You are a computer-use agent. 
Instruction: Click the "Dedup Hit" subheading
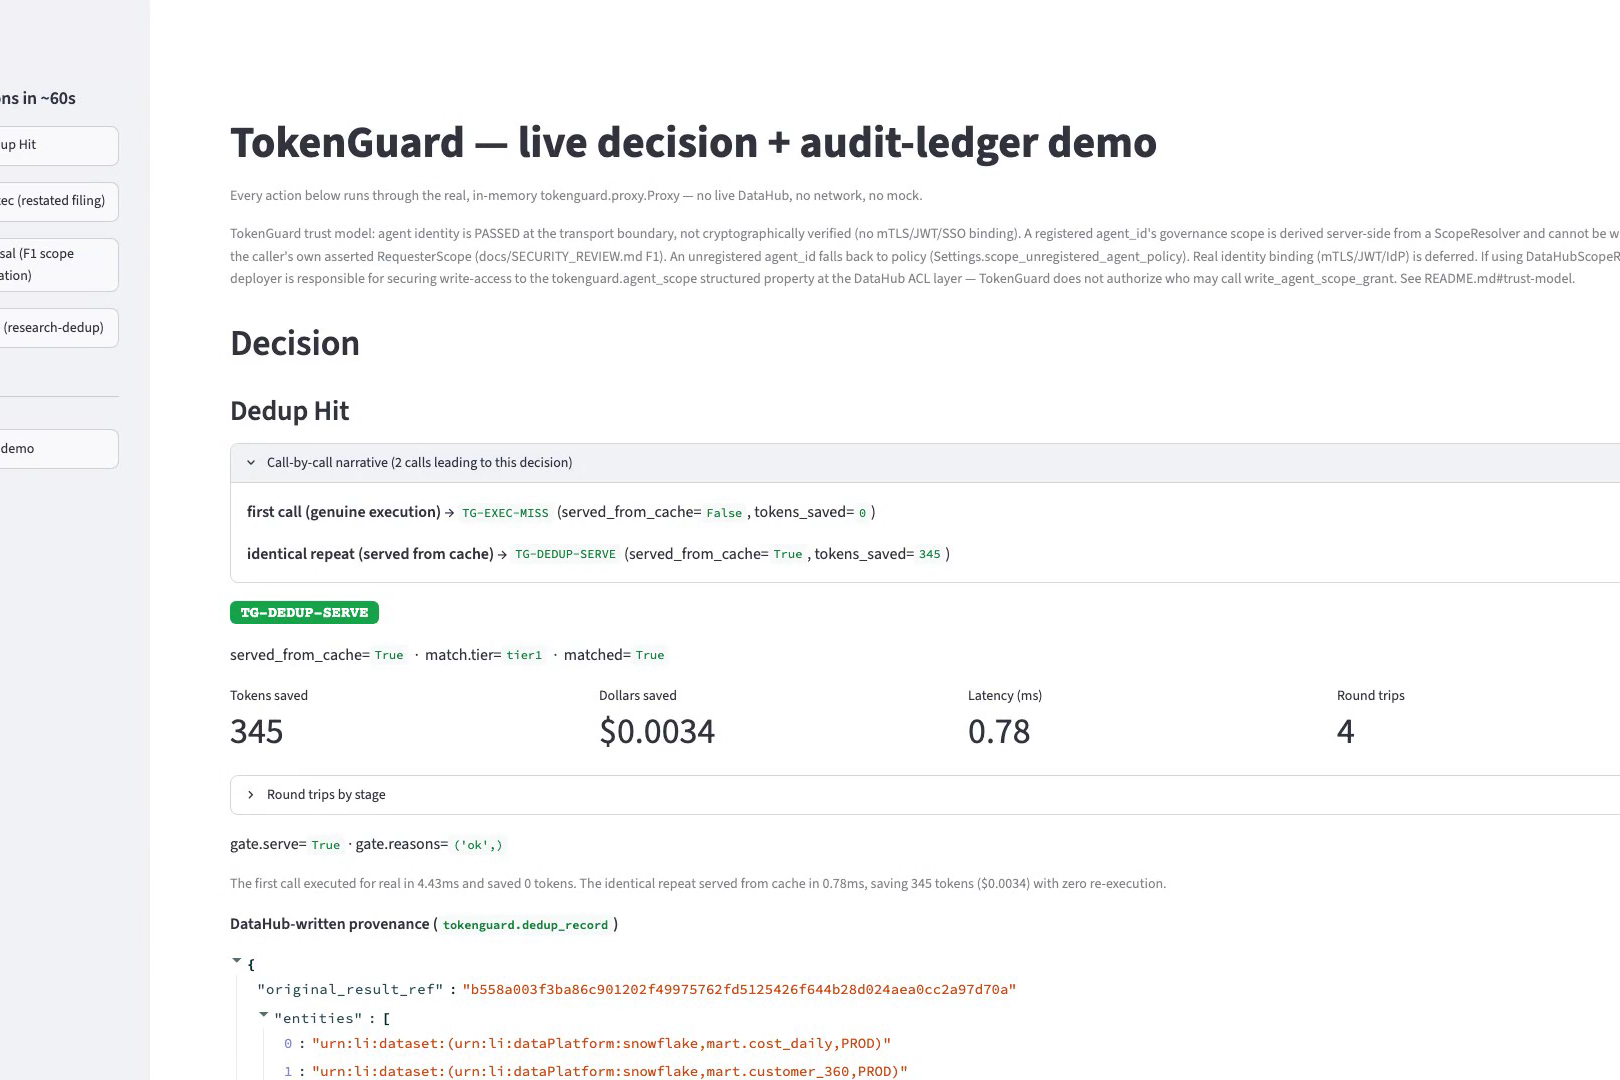(x=290, y=411)
